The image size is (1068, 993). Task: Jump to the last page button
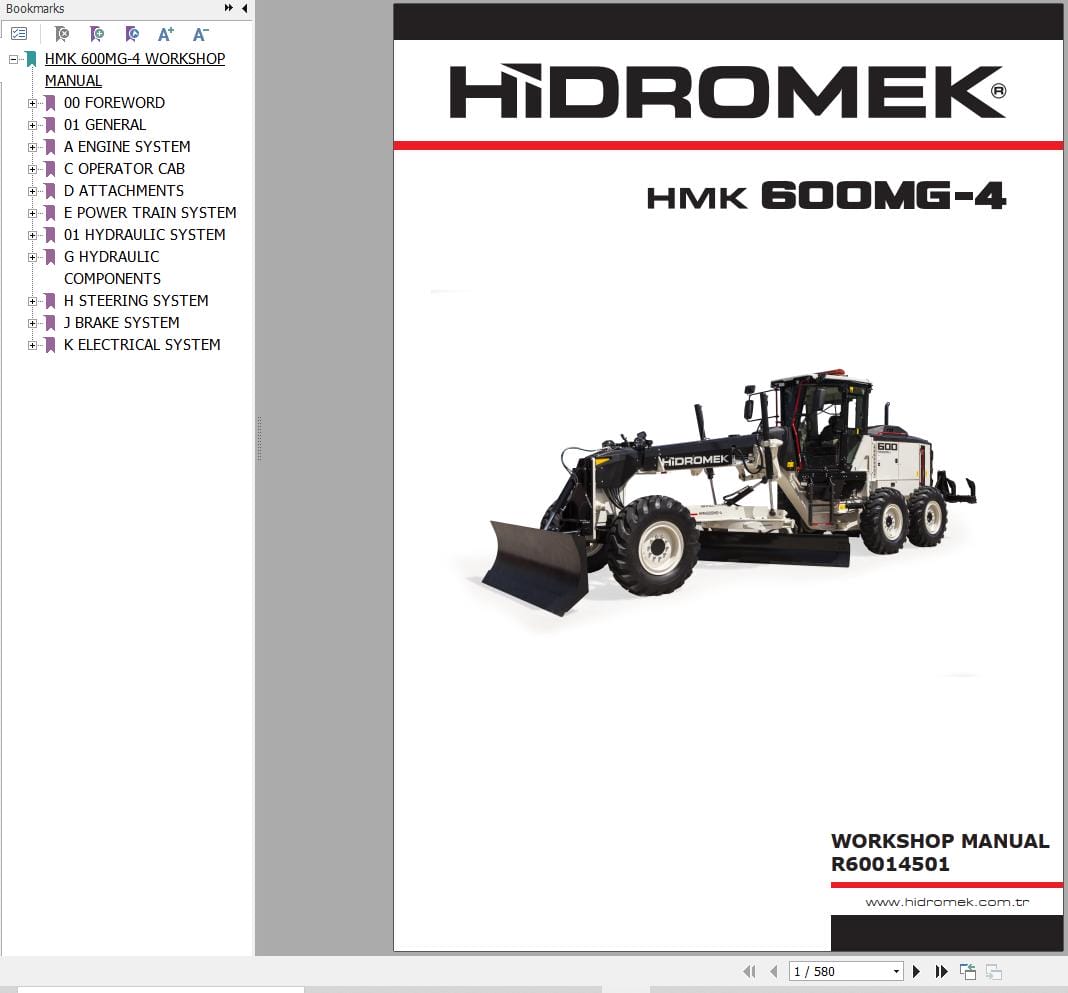click(x=941, y=971)
